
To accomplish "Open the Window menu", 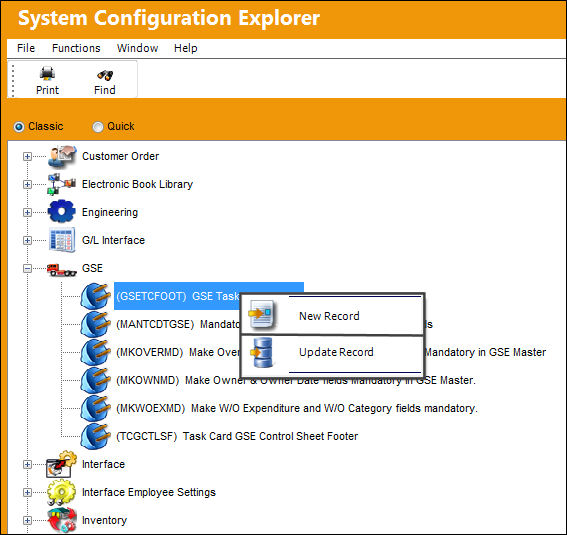I will coord(137,48).
